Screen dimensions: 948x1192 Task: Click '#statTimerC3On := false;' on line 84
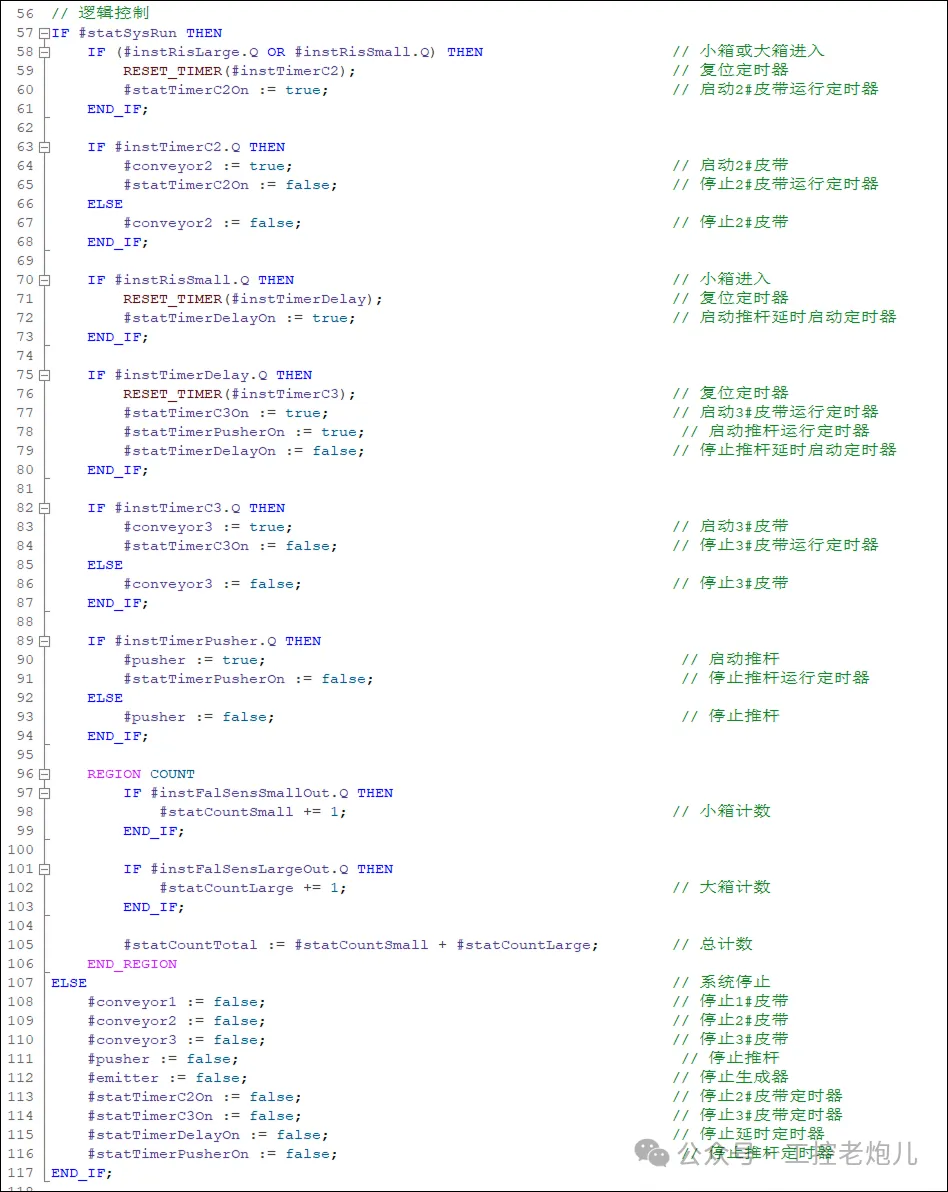point(230,547)
